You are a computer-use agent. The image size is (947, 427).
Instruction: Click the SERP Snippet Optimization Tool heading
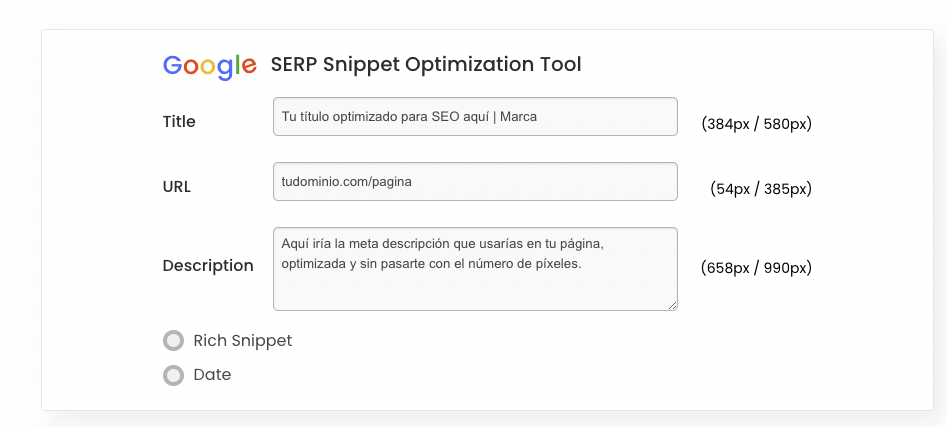click(426, 64)
